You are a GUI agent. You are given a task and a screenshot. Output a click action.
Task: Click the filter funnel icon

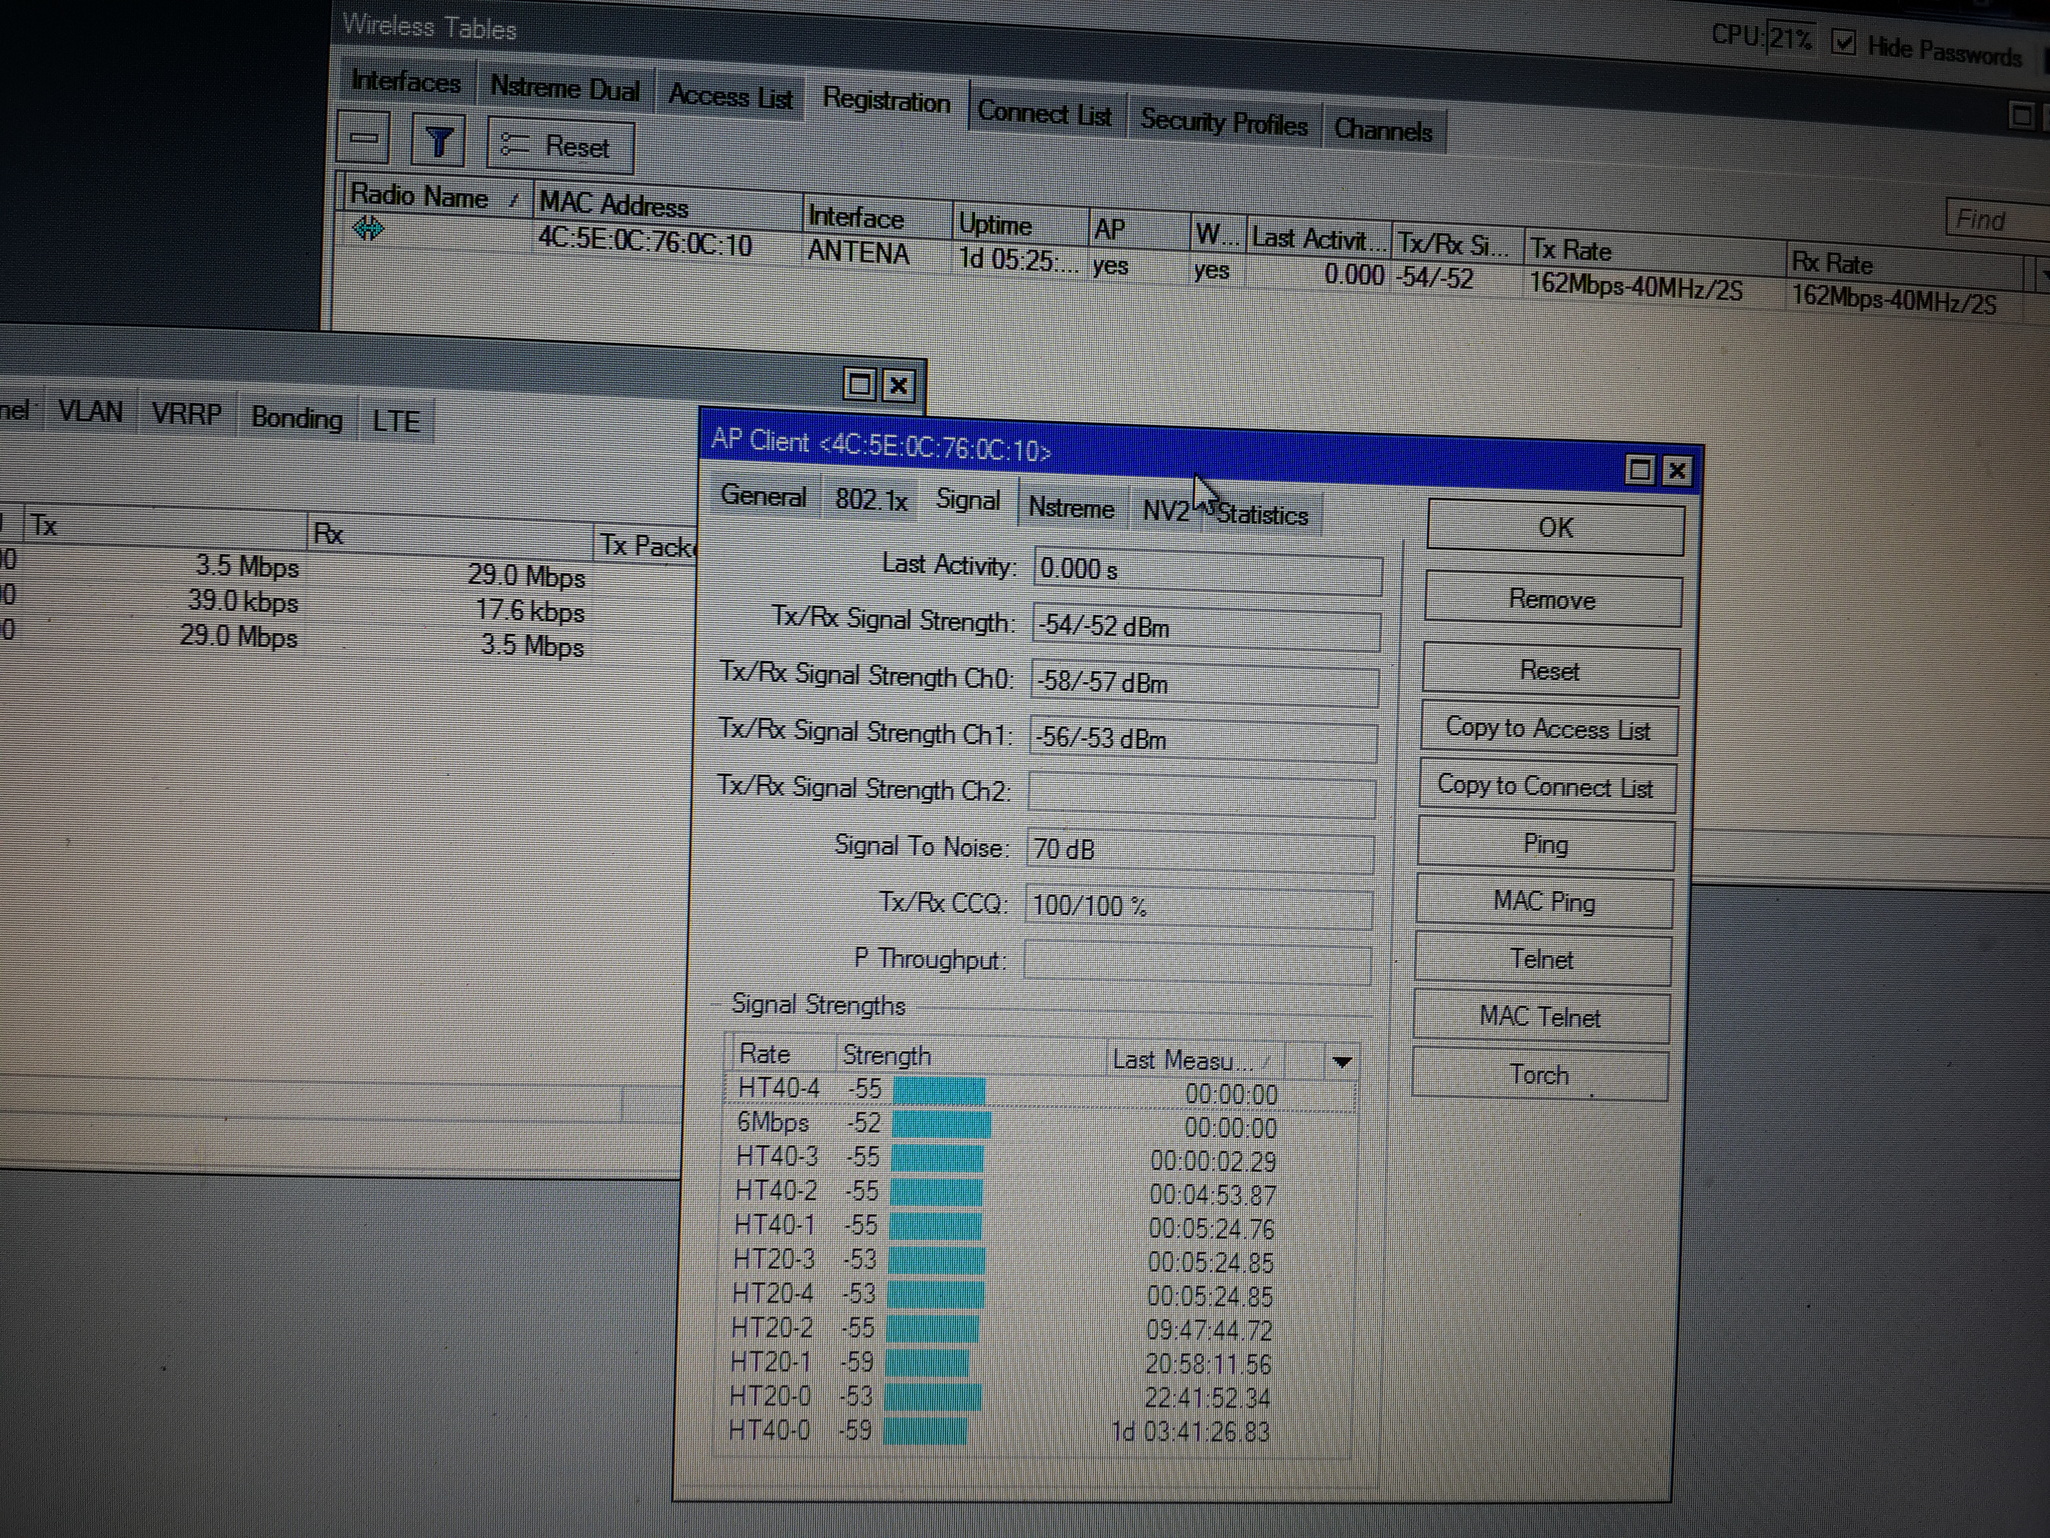pos(438,142)
